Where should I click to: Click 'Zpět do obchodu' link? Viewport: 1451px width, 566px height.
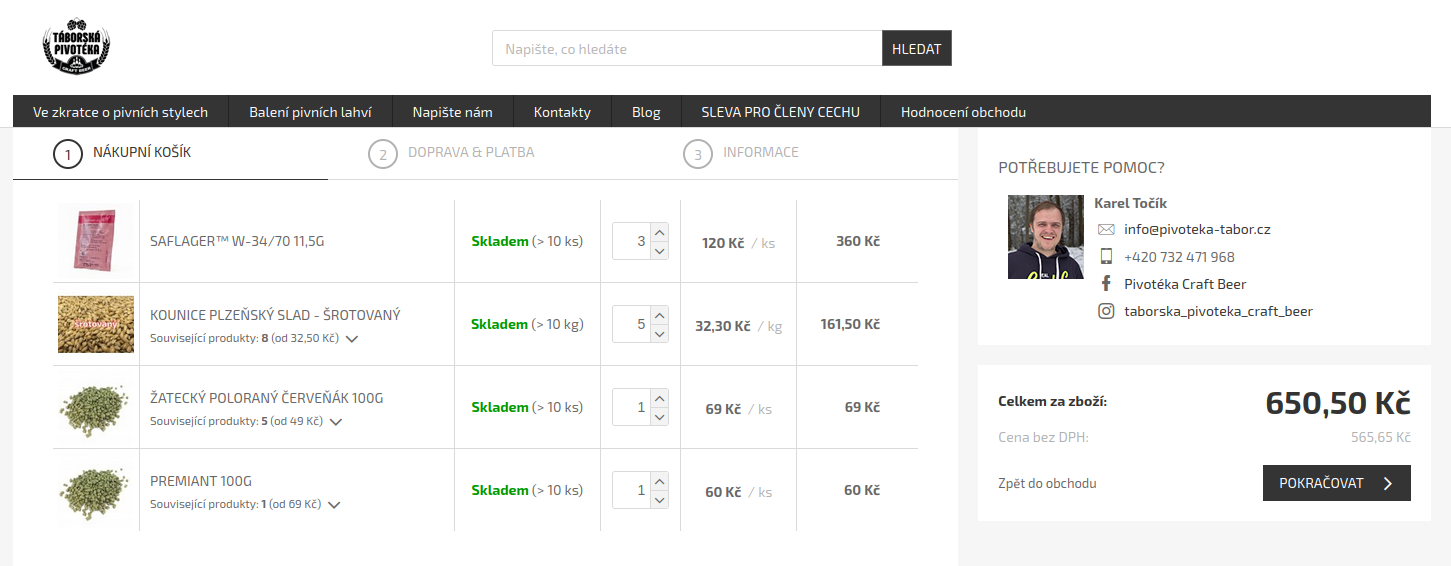point(1047,483)
